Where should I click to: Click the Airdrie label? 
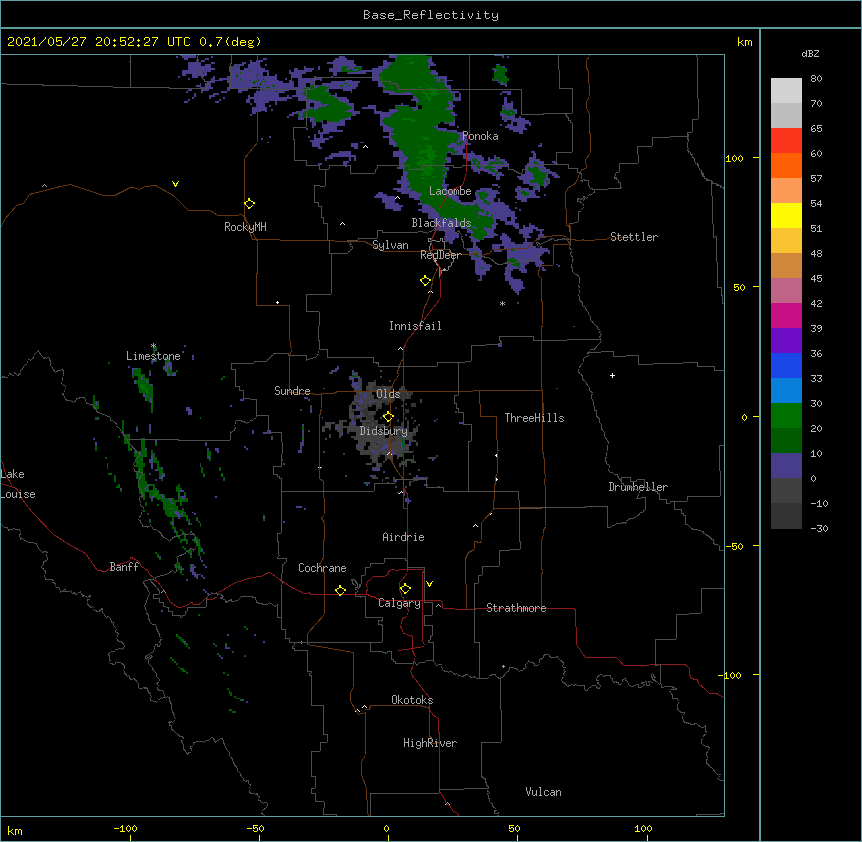[x=403, y=537]
